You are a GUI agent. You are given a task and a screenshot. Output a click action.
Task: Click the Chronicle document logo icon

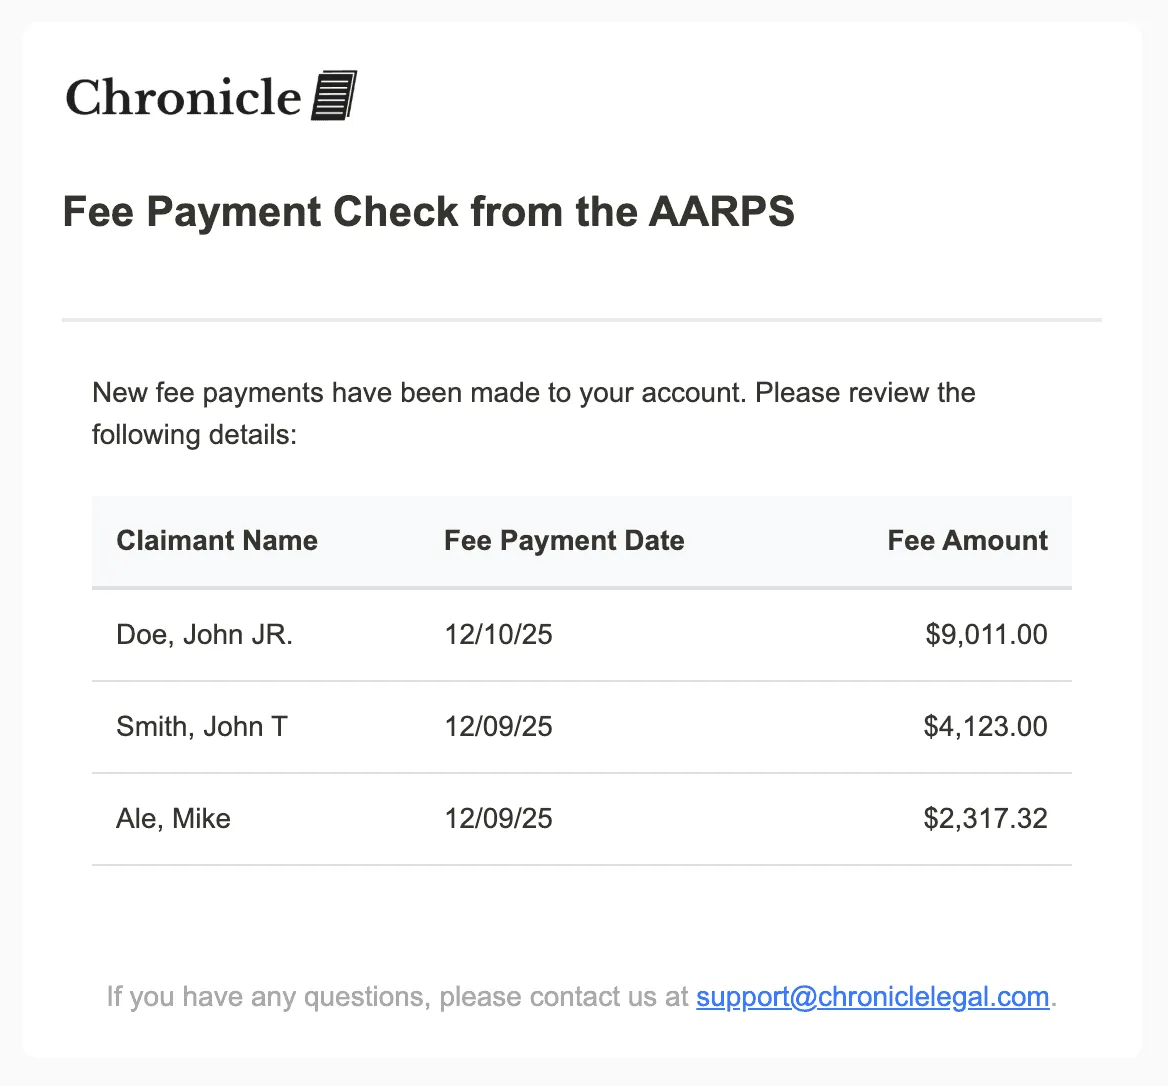click(334, 96)
